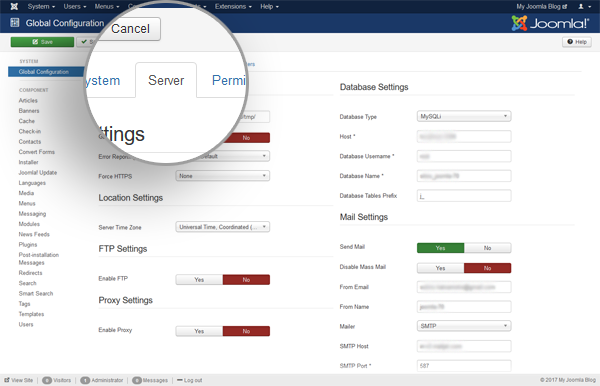
Task: Set Disable Mass Mail to No
Action: coord(488,268)
